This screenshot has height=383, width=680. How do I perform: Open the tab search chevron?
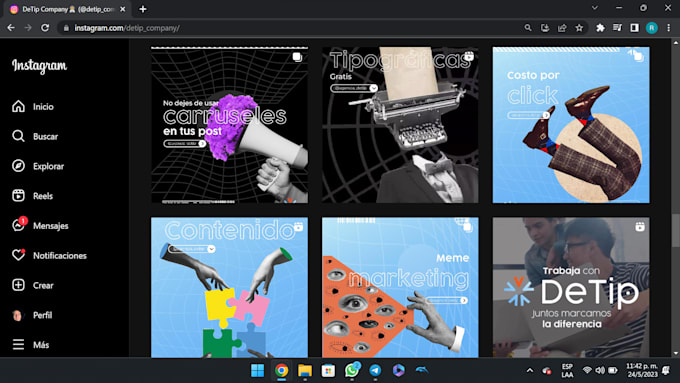coord(595,8)
